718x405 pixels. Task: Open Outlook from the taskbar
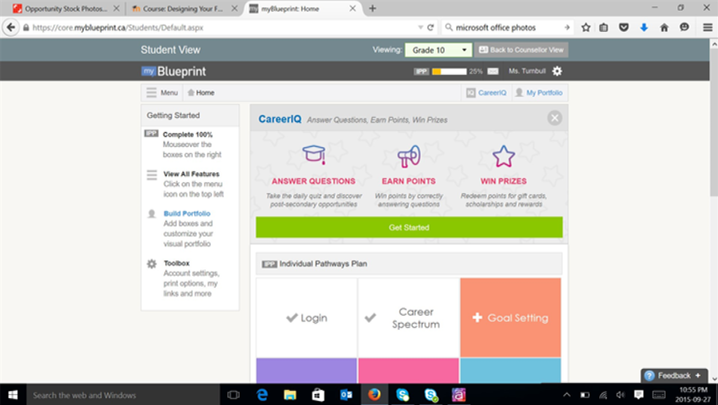click(346, 394)
